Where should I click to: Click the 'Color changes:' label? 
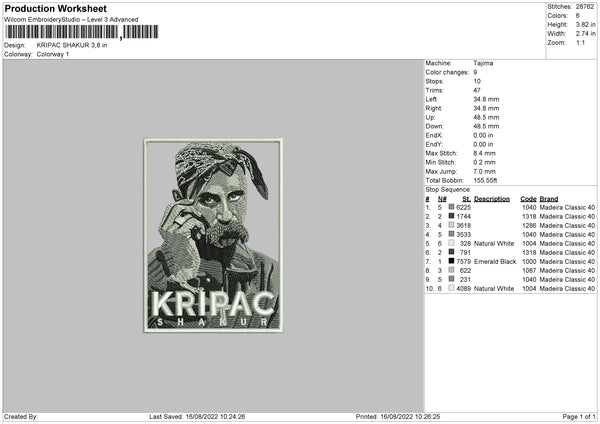[447, 72]
